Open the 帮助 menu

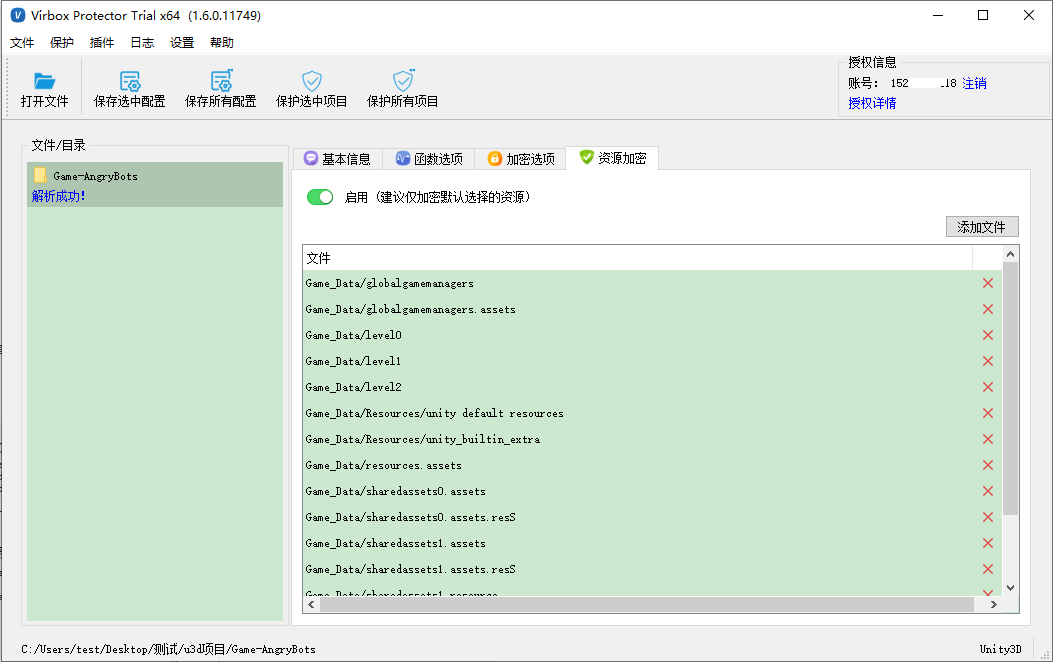[x=222, y=42]
